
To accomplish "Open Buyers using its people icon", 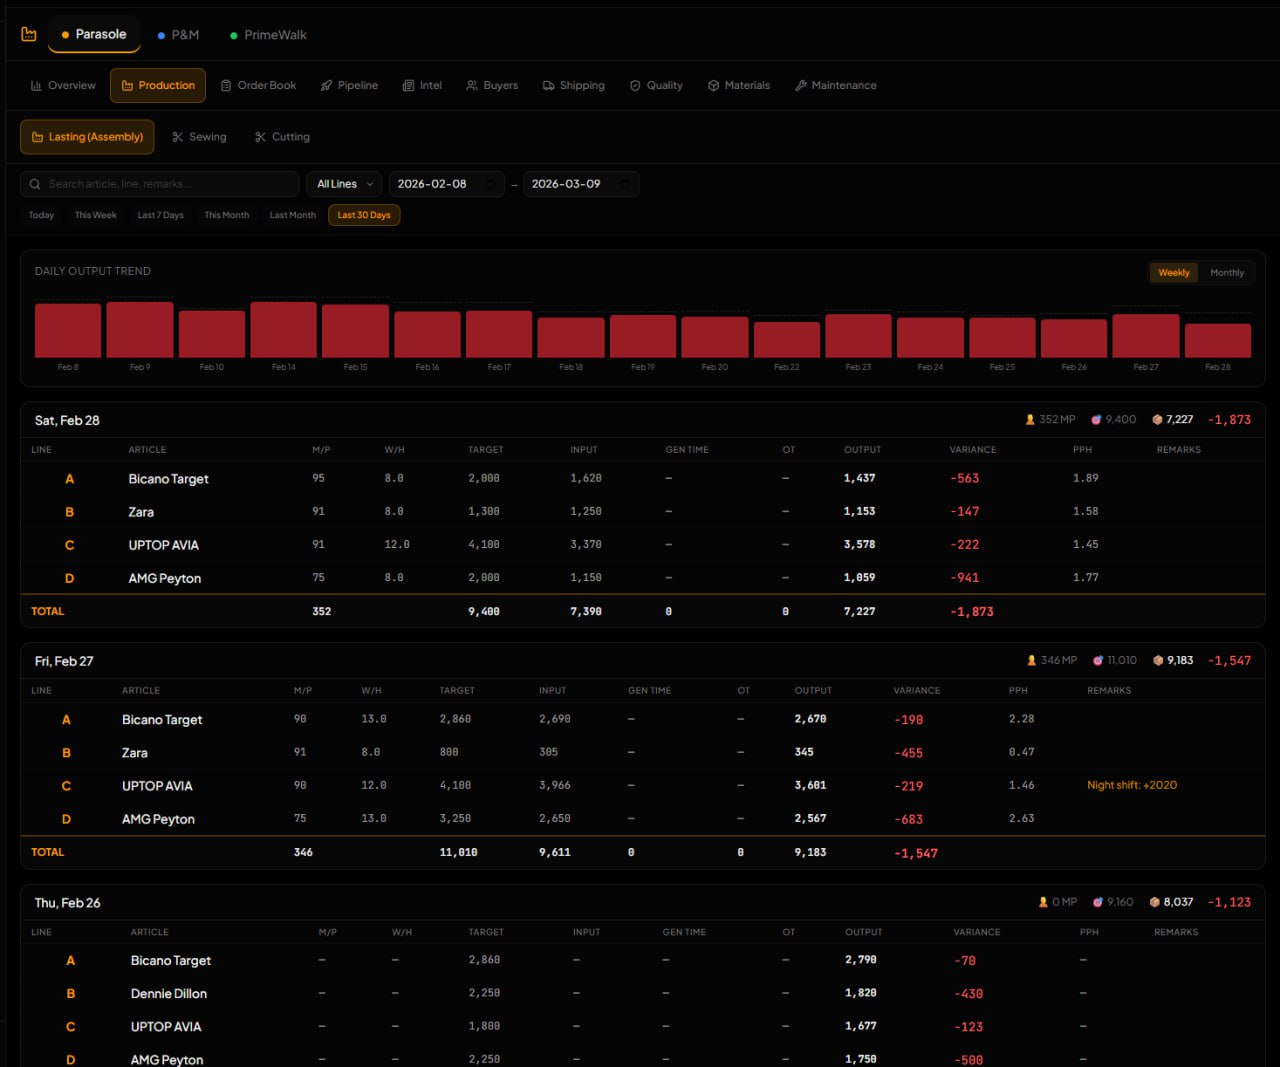I will (471, 85).
